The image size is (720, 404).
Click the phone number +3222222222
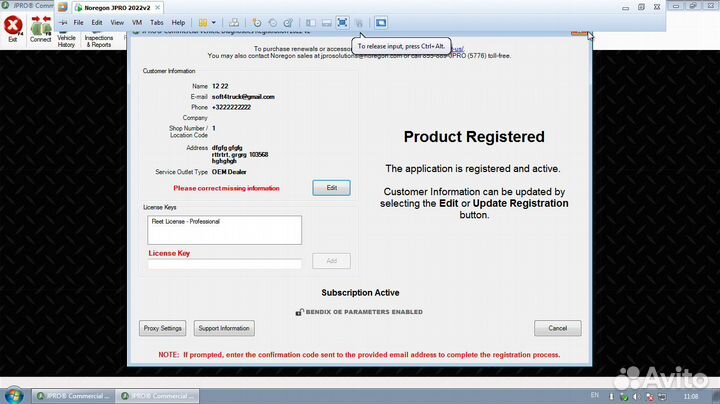tap(231, 107)
